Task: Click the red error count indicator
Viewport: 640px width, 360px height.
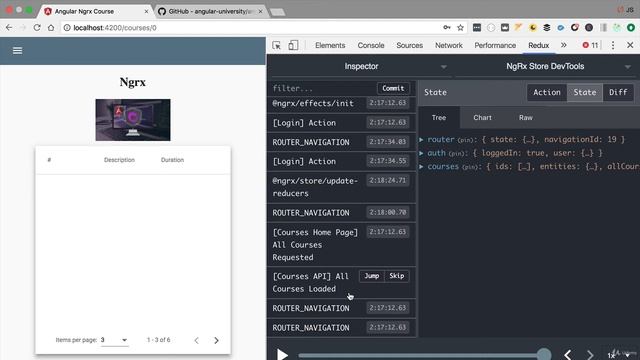Action: pos(590,45)
